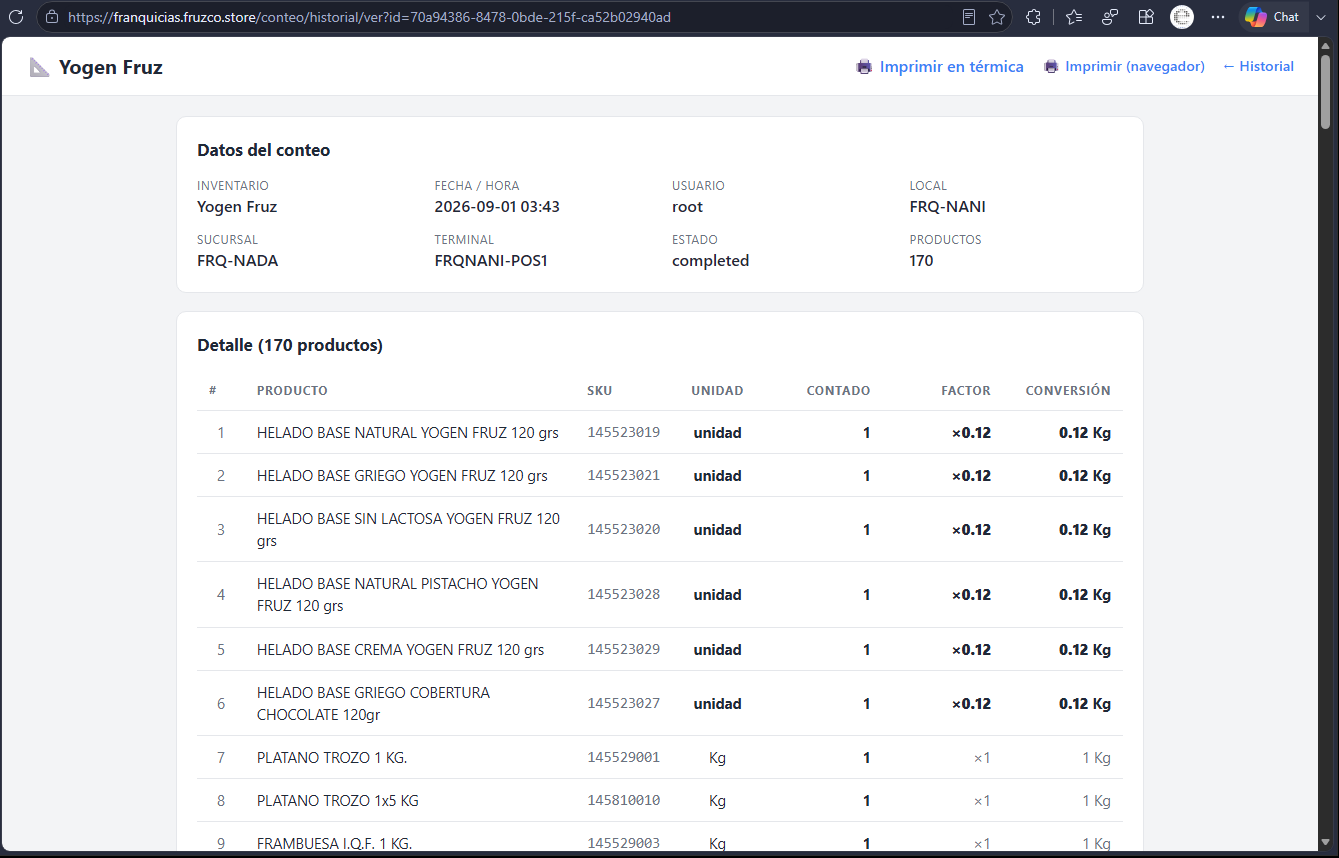Click the UNIDAD column header

coord(717,391)
